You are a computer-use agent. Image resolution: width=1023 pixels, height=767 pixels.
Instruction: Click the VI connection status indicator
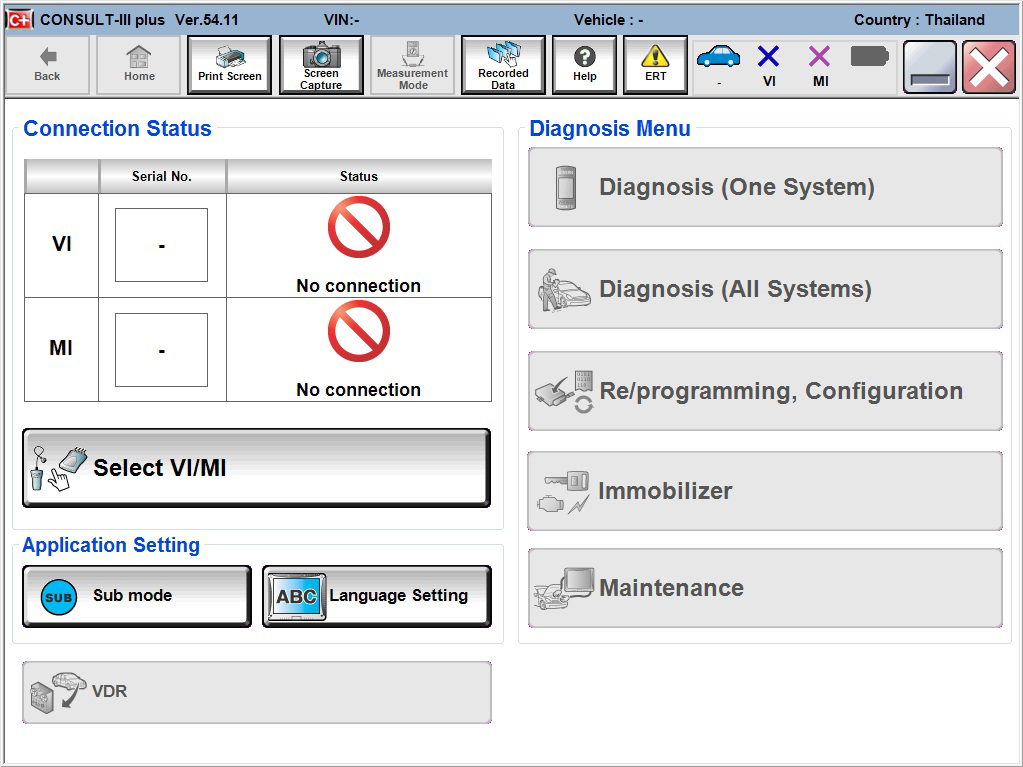click(x=768, y=64)
